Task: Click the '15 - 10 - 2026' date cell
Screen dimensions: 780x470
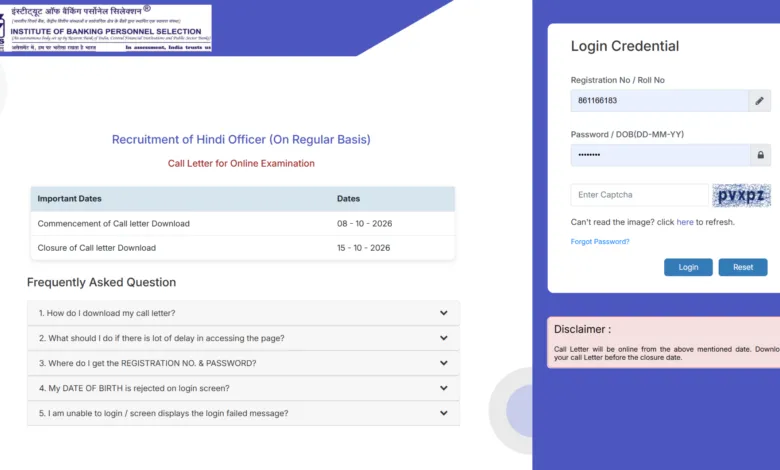Action: click(x=363, y=248)
